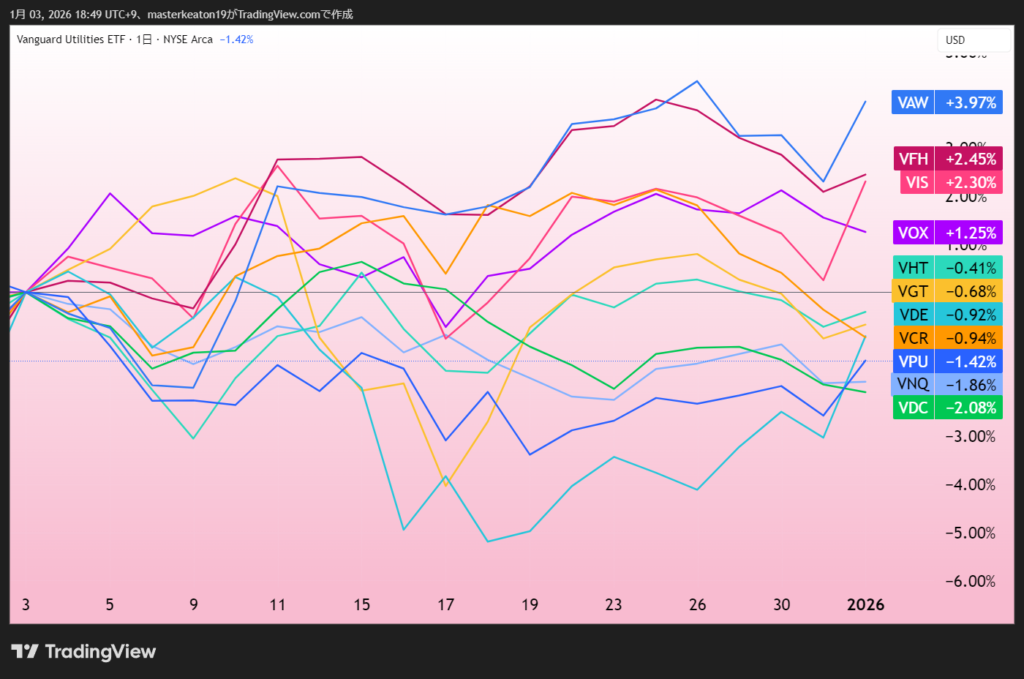Image resolution: width=1024 pixels, height=679 pixels.
Task: Click the TradingView logo icon
Action: click(25, 652)
